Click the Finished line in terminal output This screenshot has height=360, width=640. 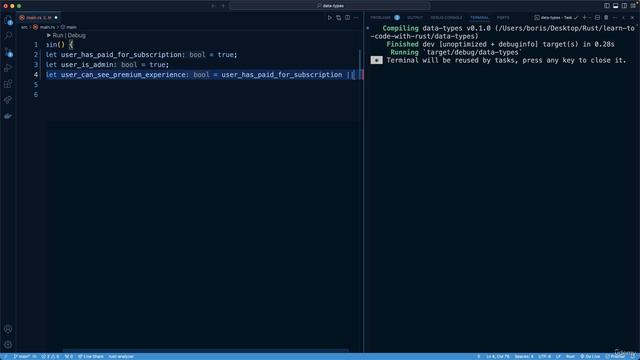[x=500, y=44]
